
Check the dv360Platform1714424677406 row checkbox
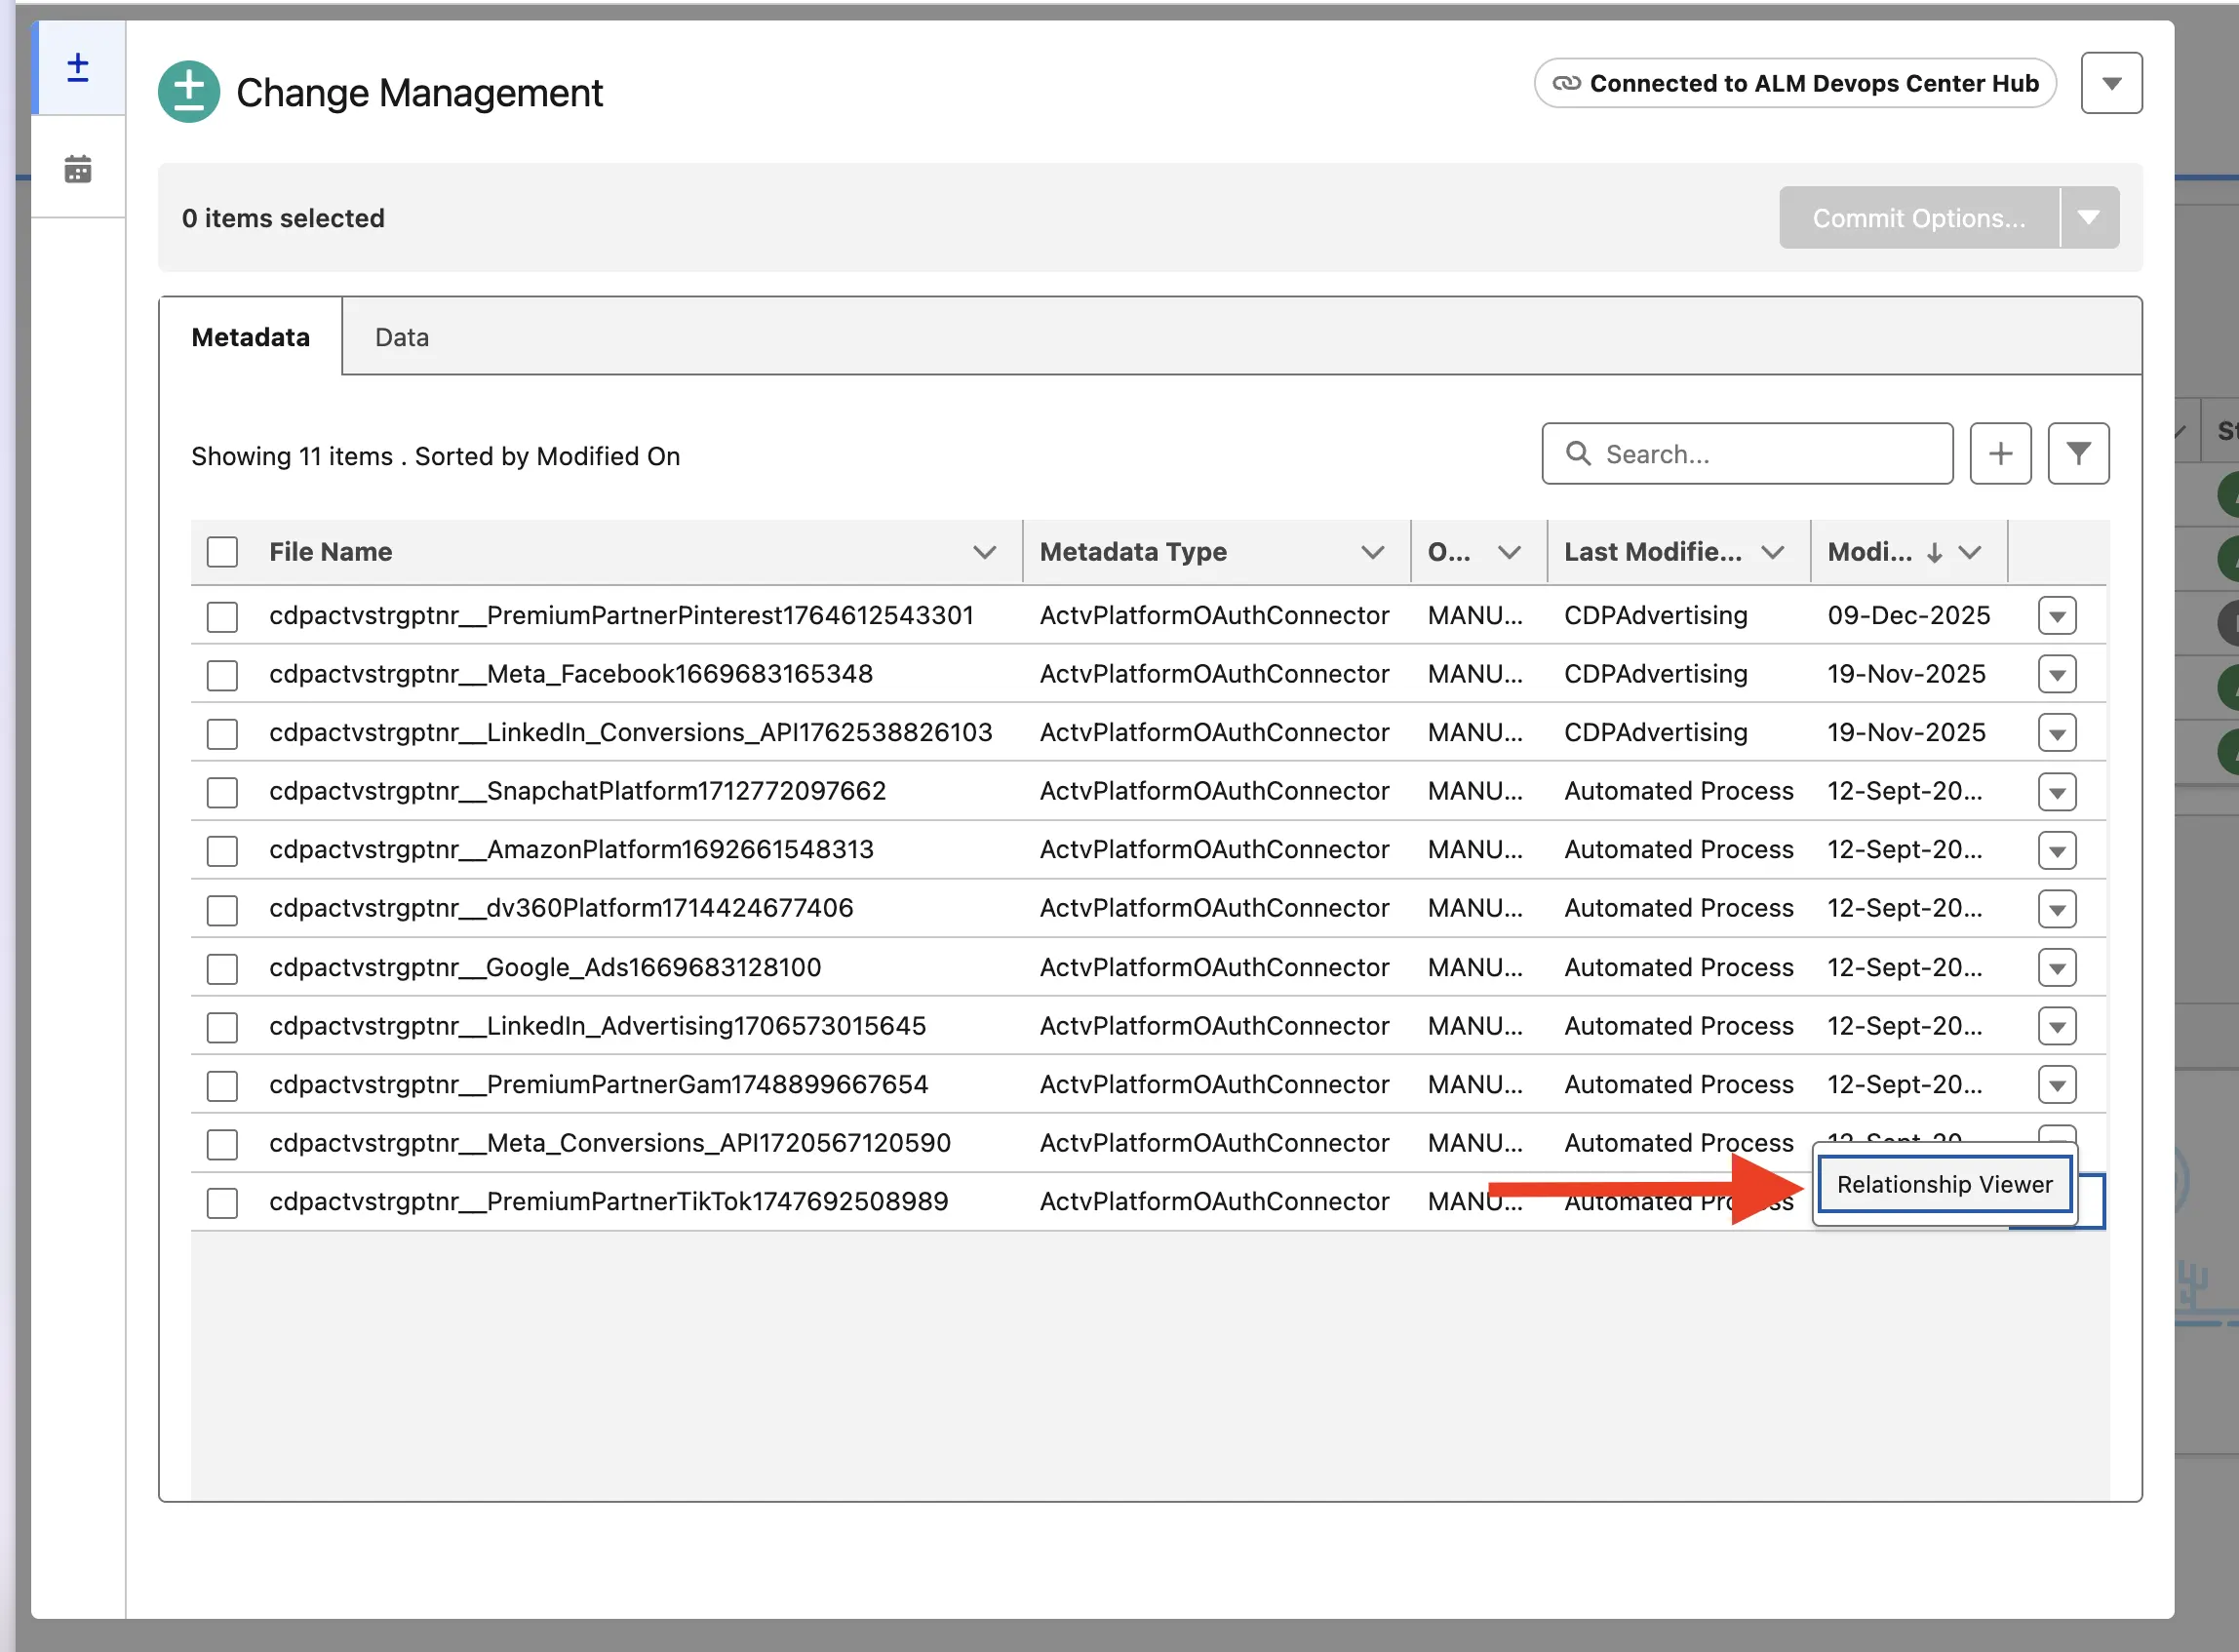pyautogui.click(x=222, y=909)
